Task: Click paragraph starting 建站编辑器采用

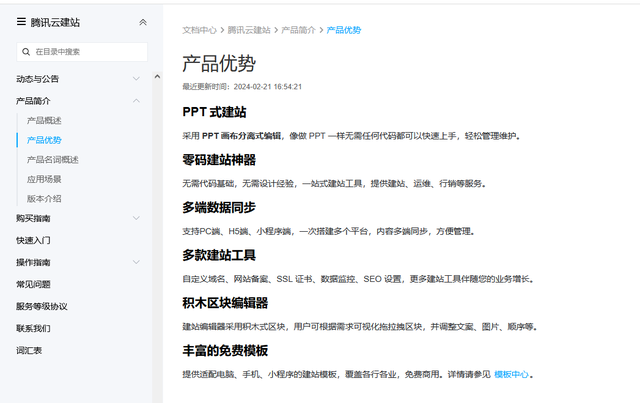Action: click(360, 327)
